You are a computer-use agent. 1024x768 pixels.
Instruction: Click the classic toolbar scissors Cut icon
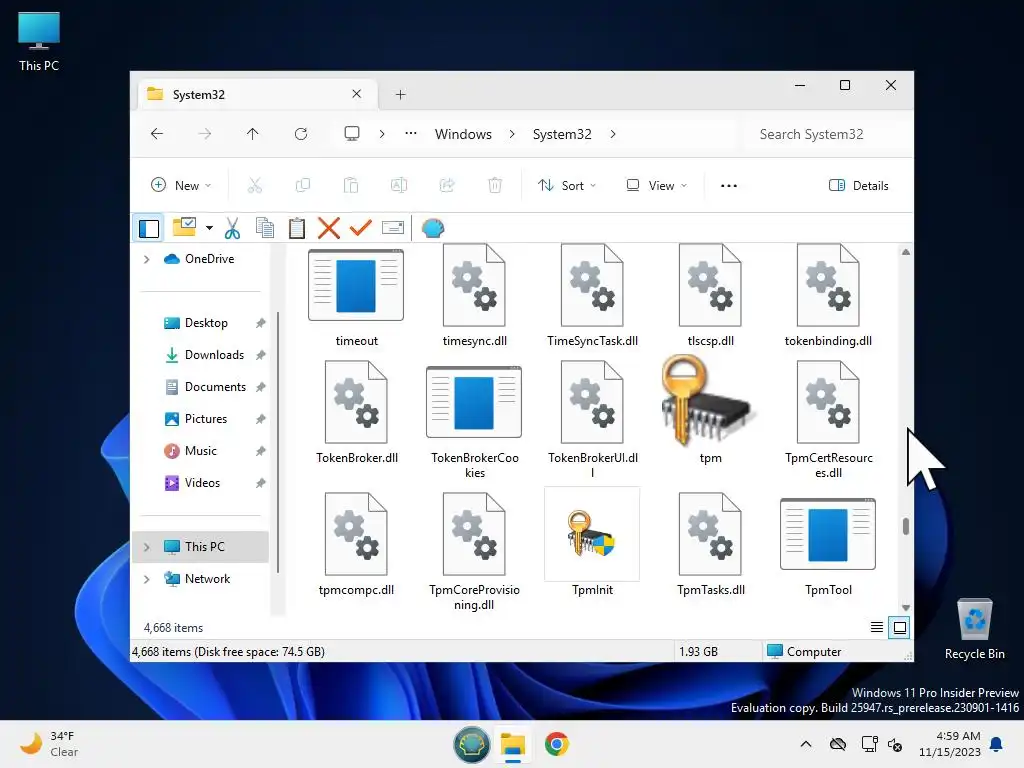tap(232, 228)
